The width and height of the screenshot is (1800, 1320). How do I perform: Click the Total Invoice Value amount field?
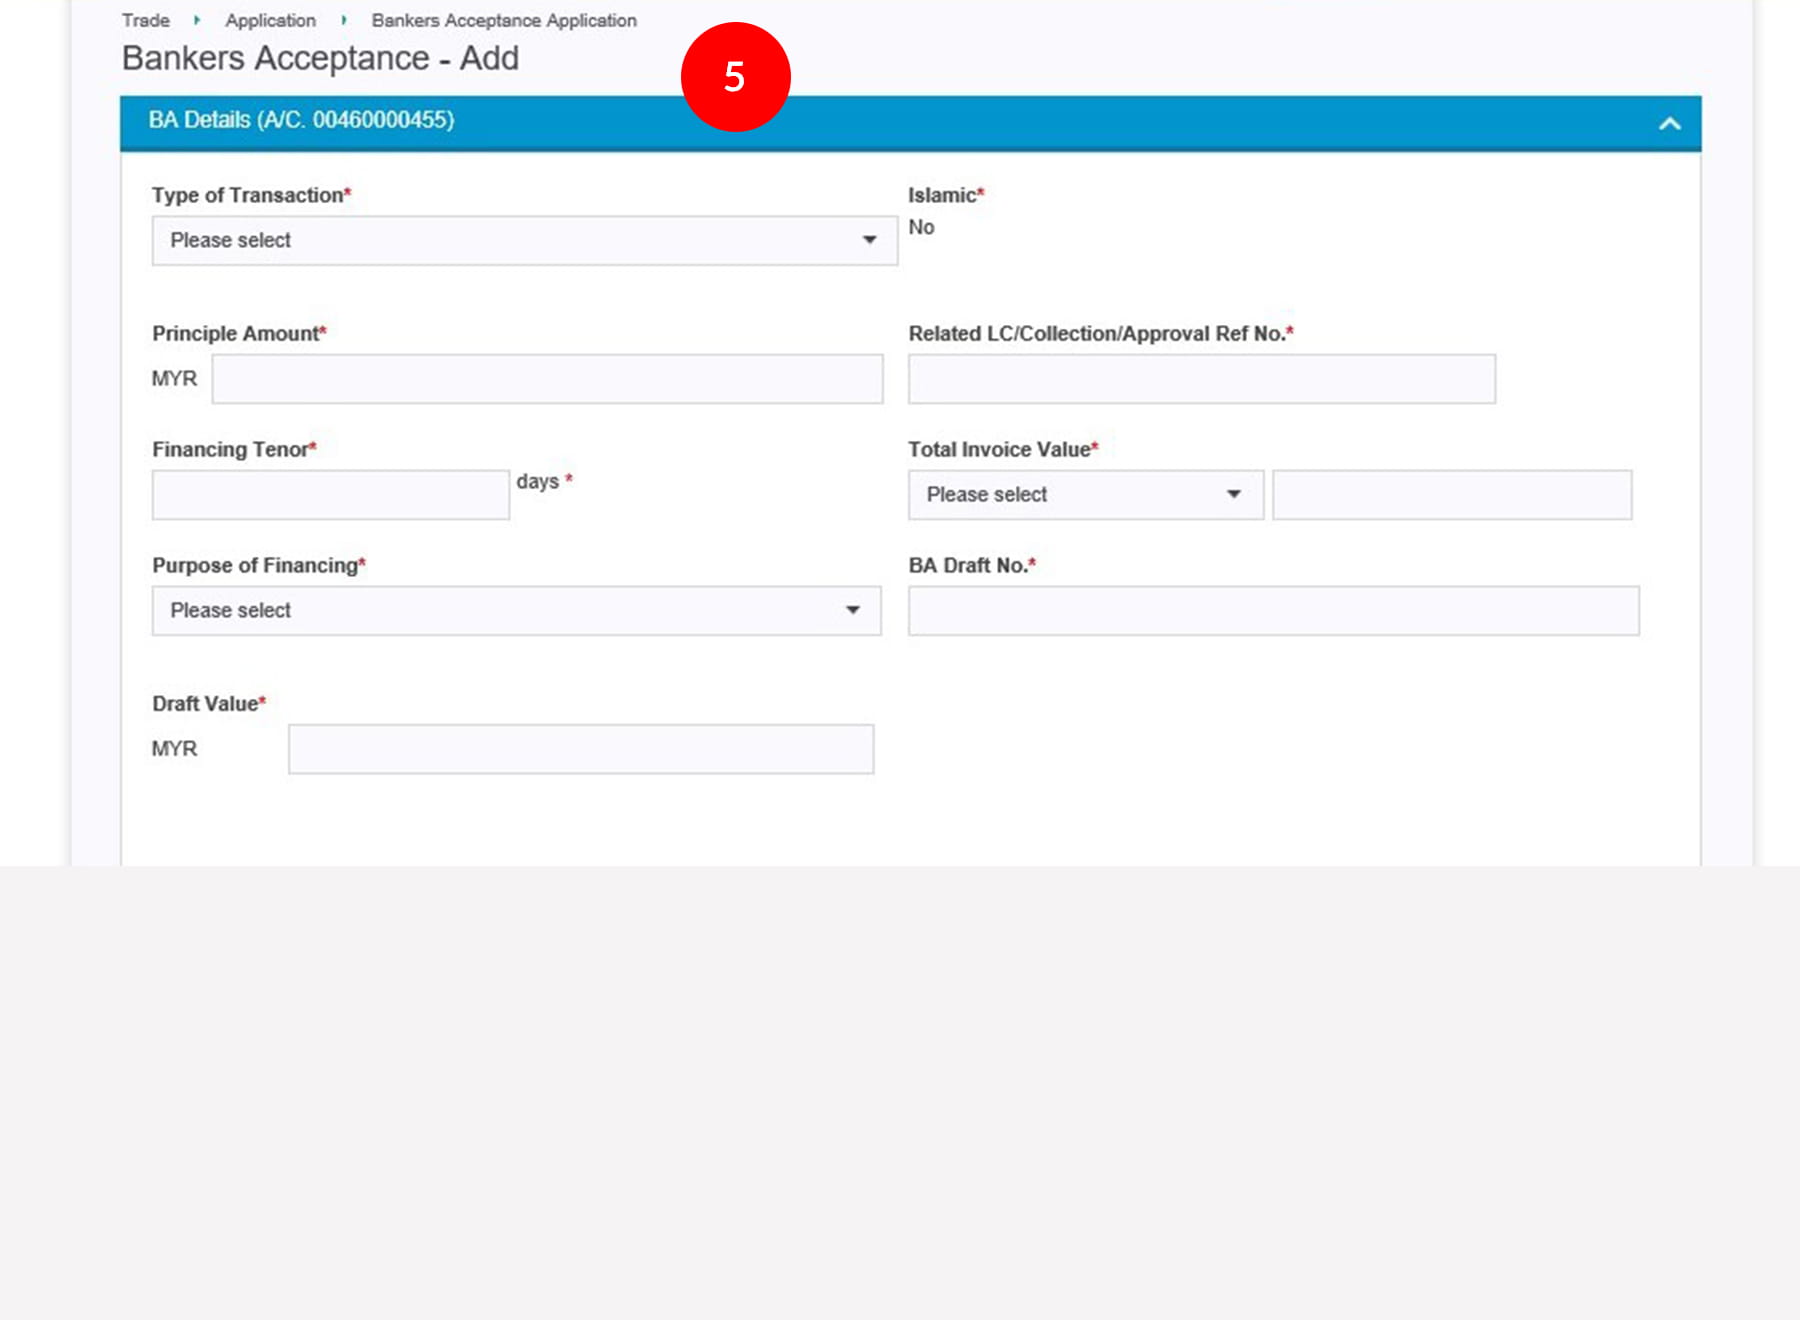point(1451,495)
